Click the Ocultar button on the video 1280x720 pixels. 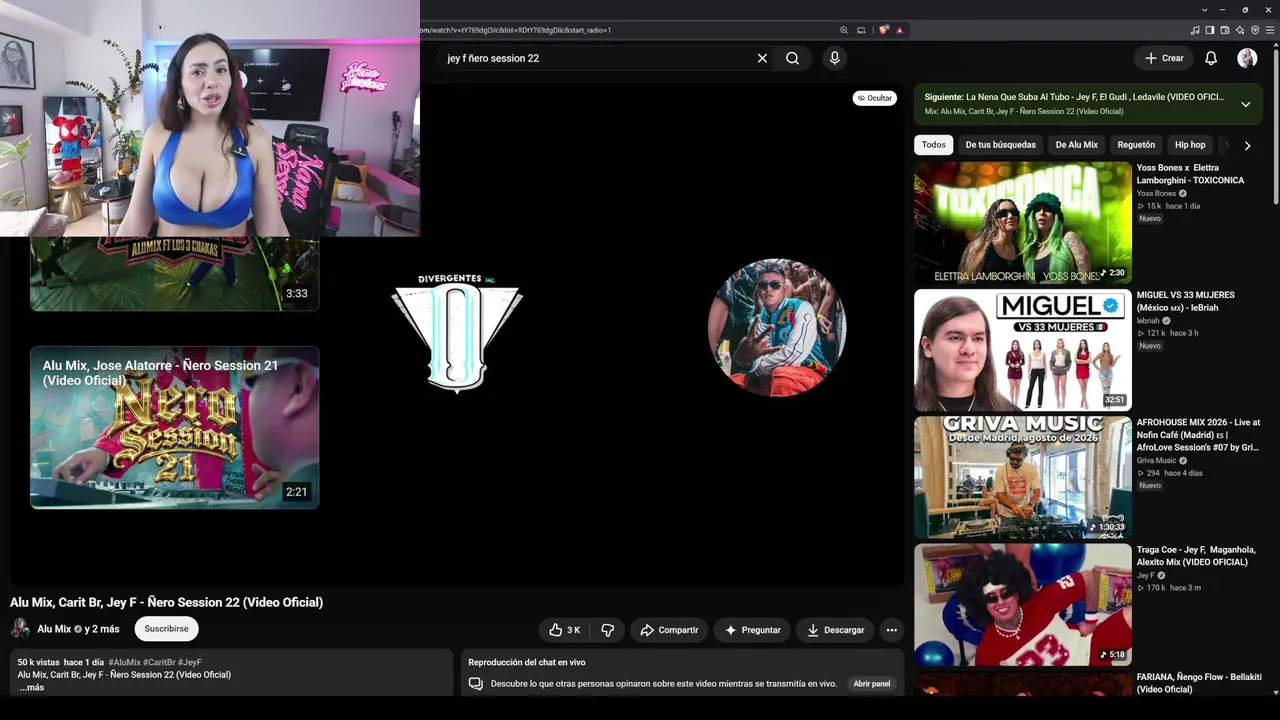tap(874, 98)
